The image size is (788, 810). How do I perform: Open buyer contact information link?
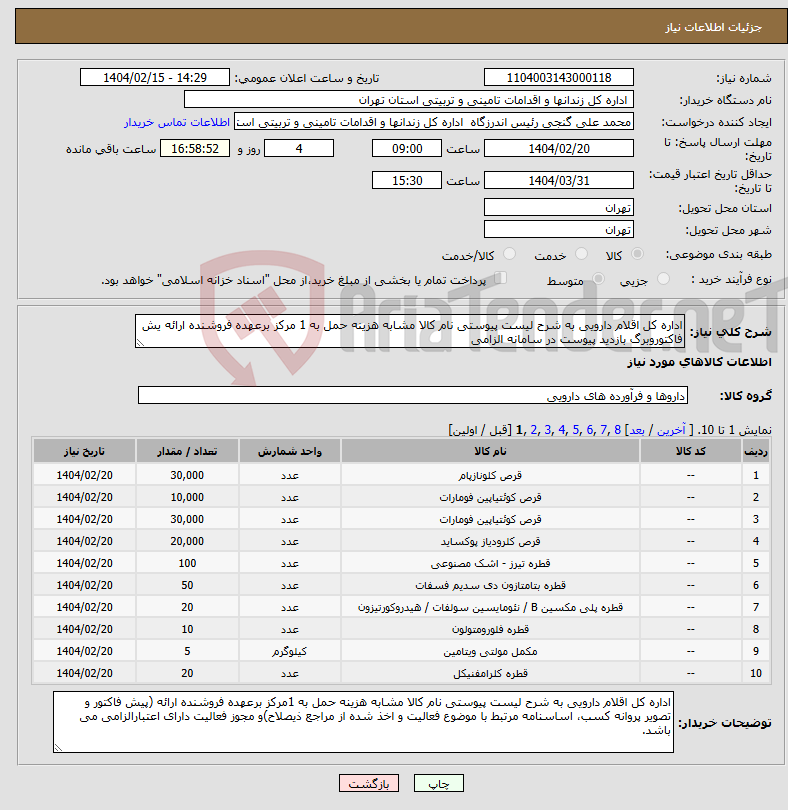pyautogui.click(x=177, y=122)
